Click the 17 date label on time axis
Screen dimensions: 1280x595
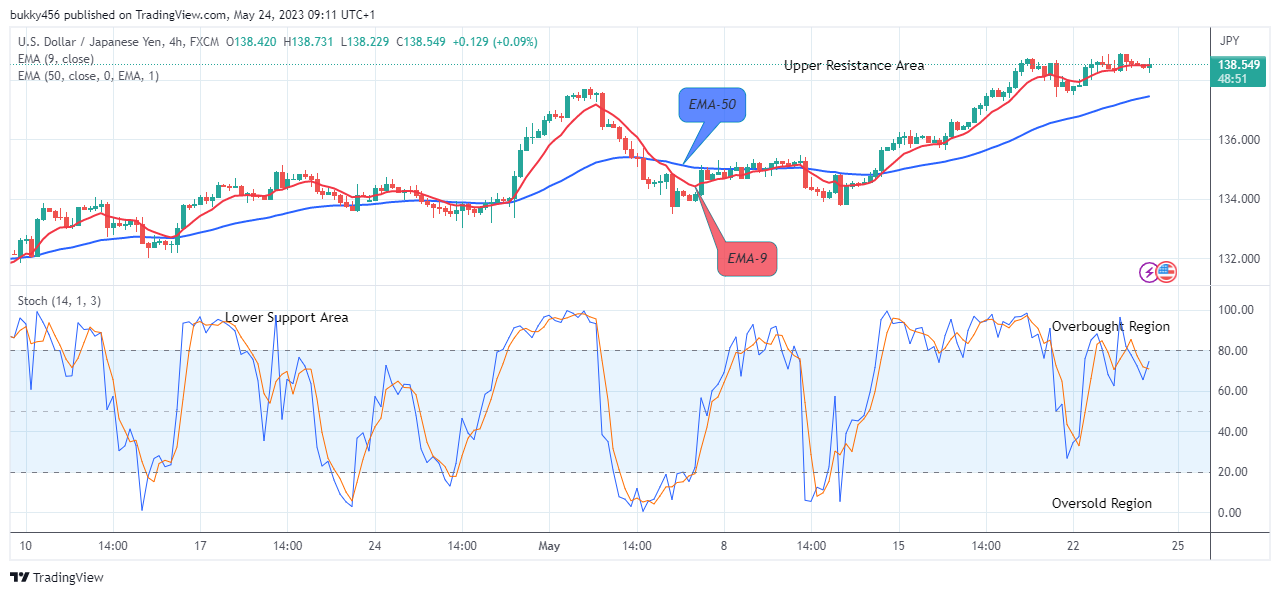click(200, 546)
